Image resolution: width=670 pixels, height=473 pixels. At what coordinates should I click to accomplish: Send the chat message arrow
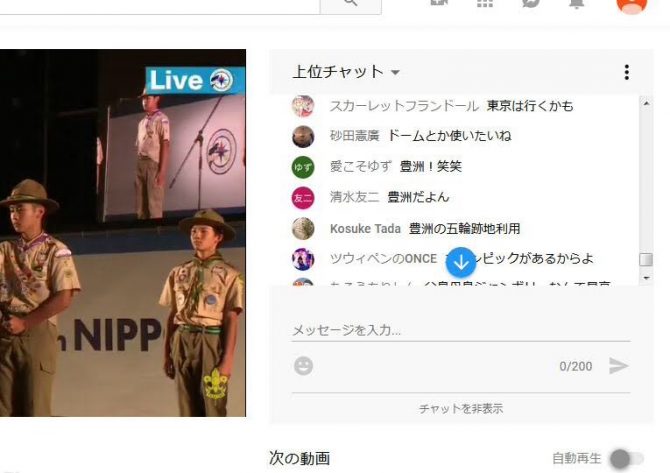619,366
